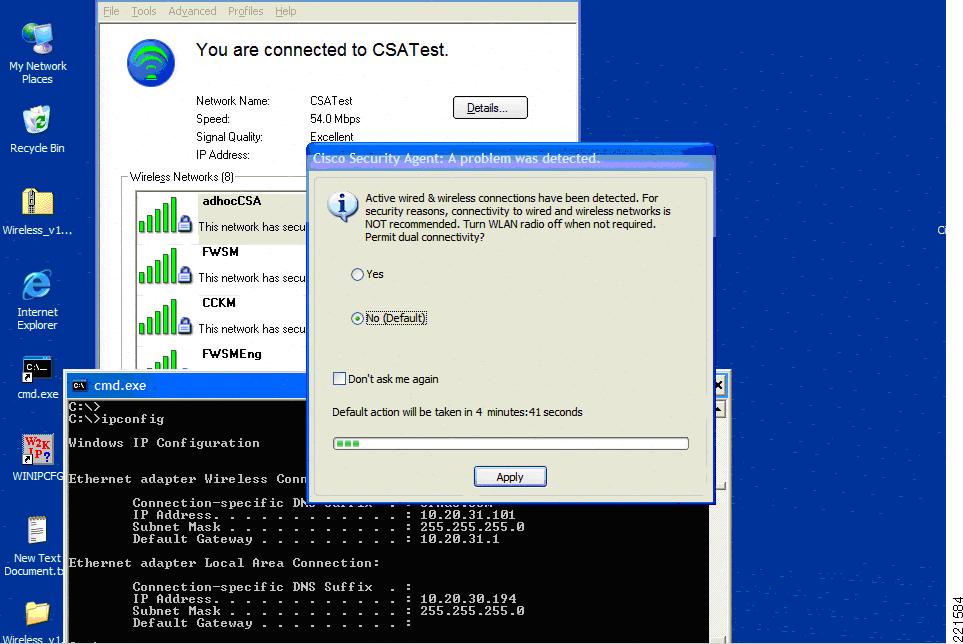Click the green wireless connection status icon
The image size is (963, 644).
tap(150, 63)
